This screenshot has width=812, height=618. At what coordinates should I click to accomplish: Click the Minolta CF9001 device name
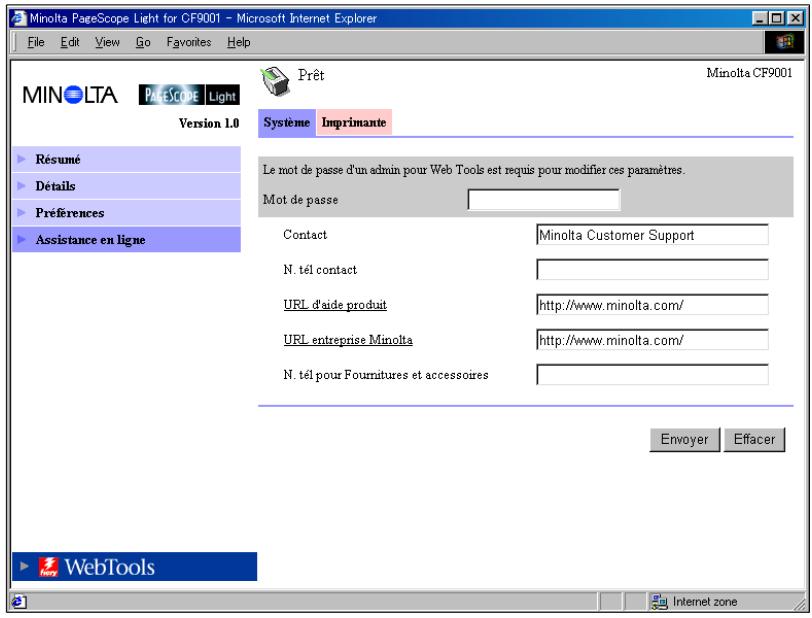point(749,73)
